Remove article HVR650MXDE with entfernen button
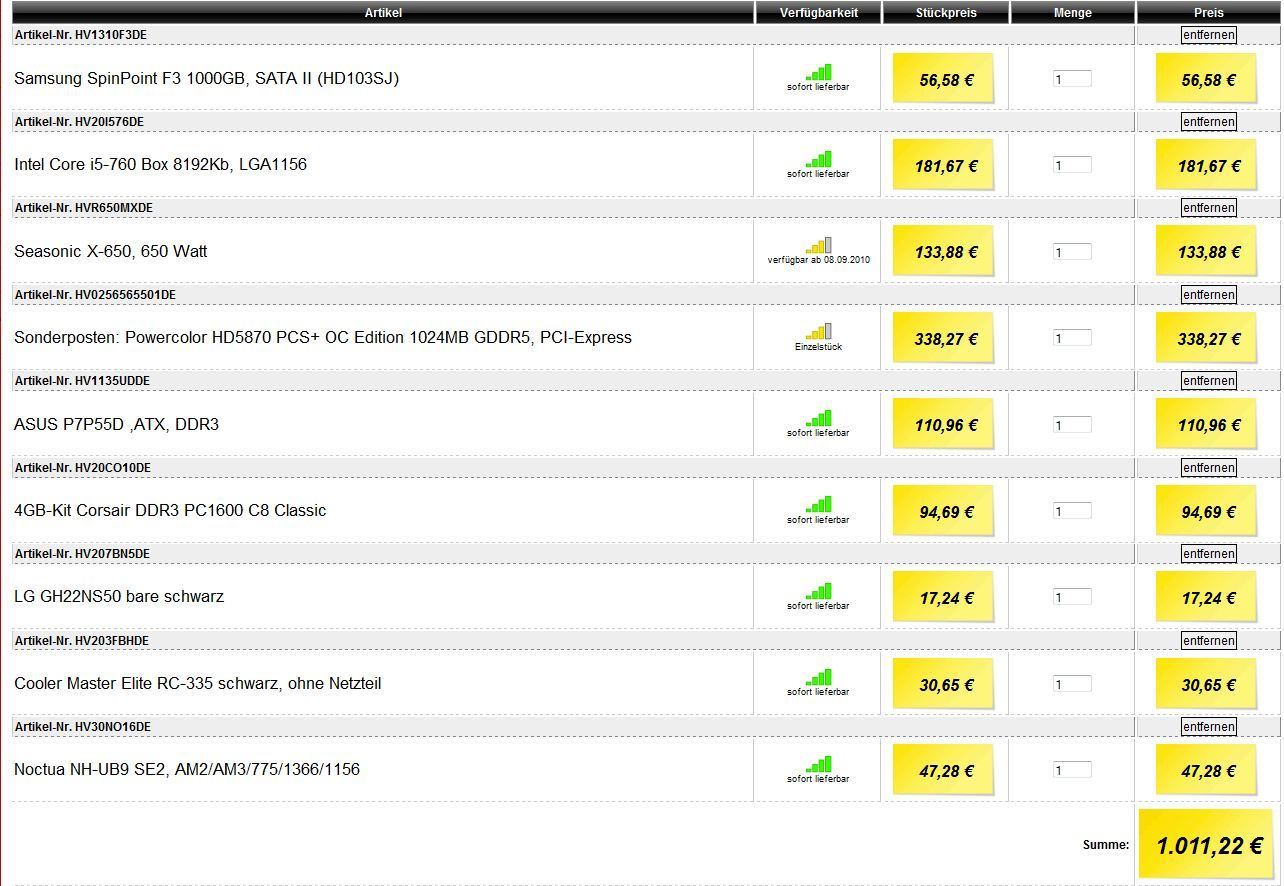1284x886 pixels. click(1208, 207)
